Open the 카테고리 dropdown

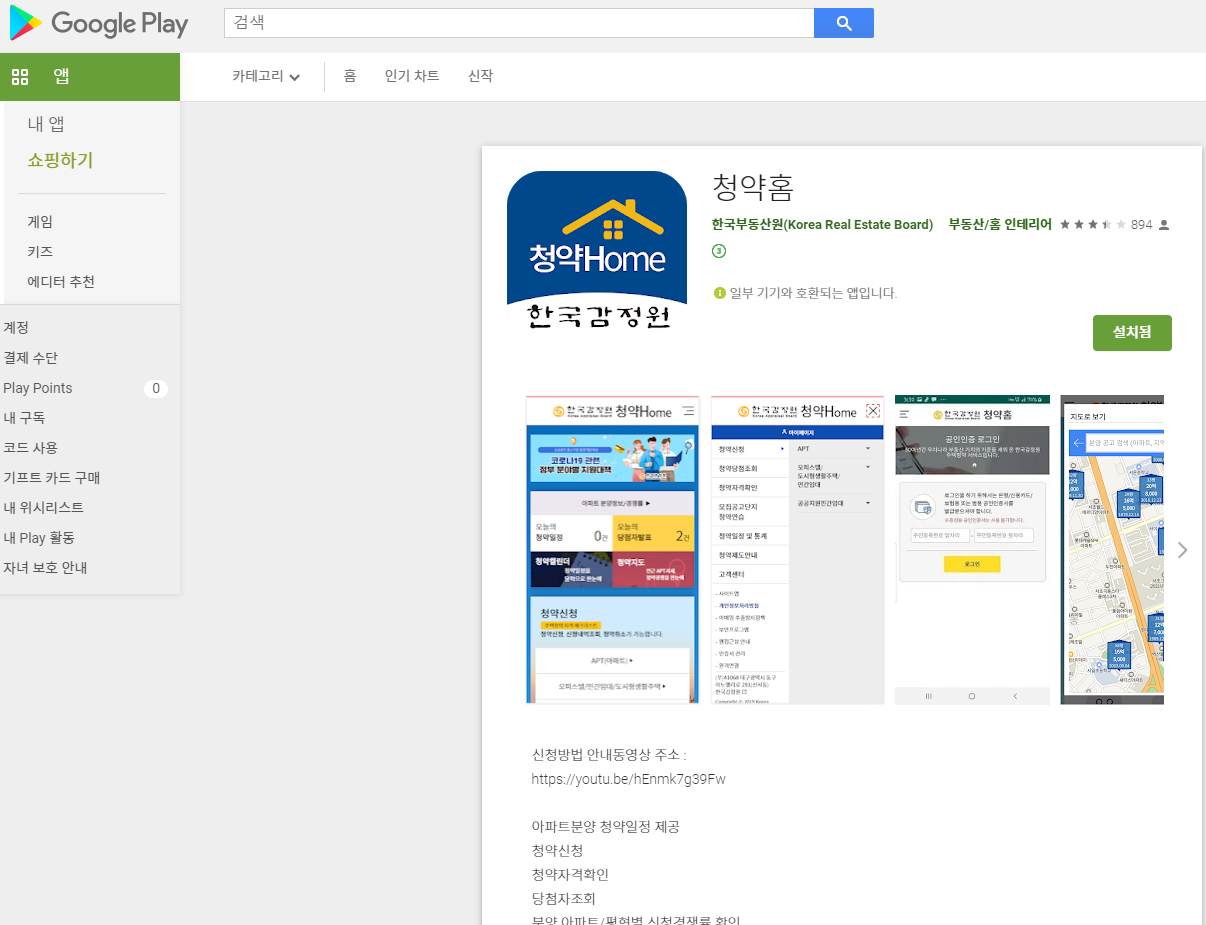(x=266, y=77)
